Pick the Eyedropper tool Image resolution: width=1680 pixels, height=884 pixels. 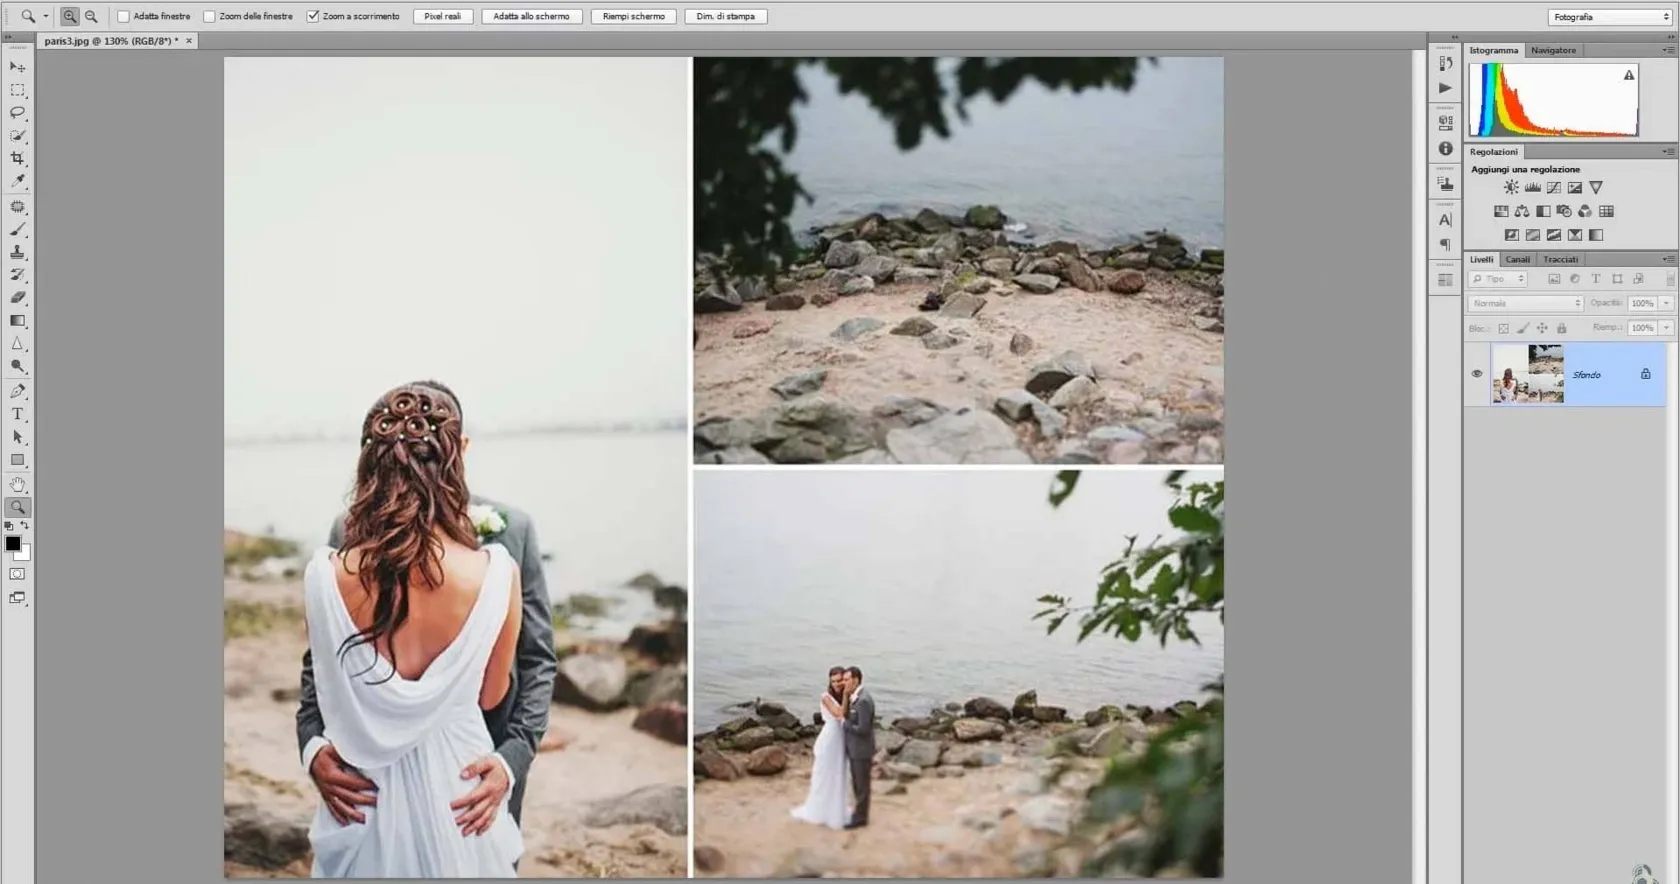pyautogui.click(x=17, y=181)
